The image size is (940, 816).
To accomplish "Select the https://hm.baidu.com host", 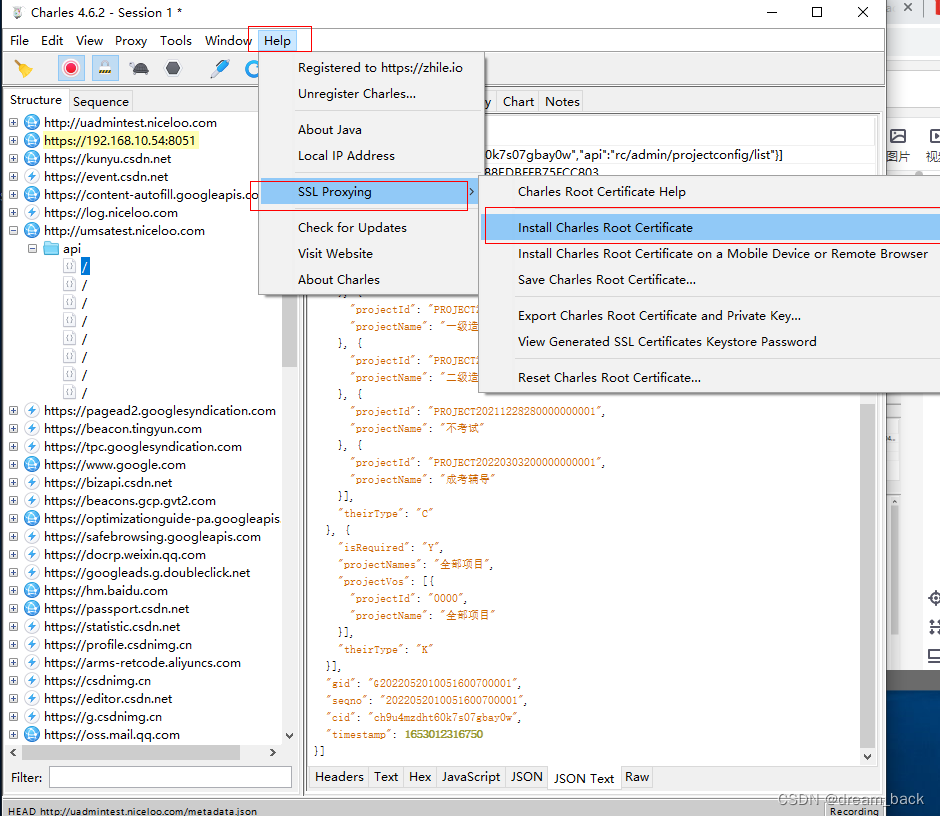I will tap(106, 591).
